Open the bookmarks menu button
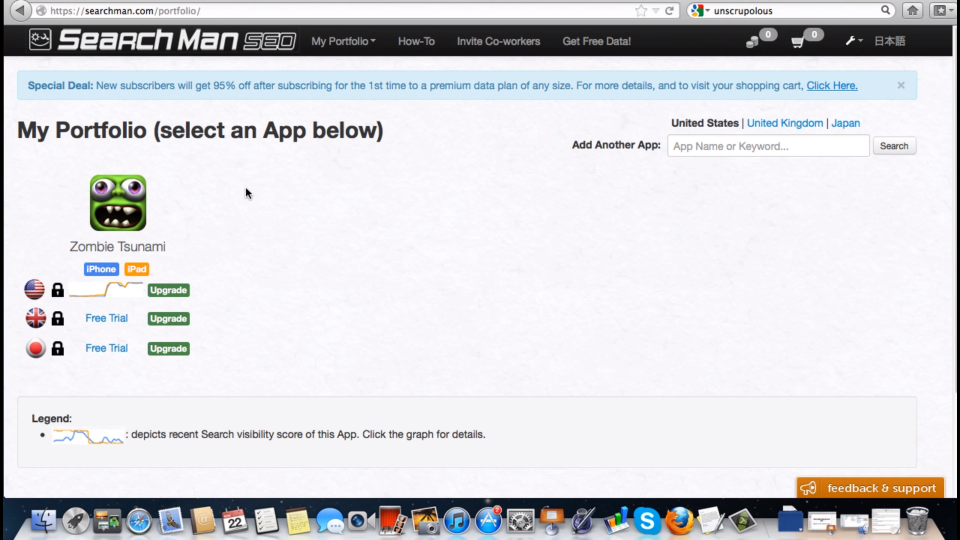 (x=942, y=10)
